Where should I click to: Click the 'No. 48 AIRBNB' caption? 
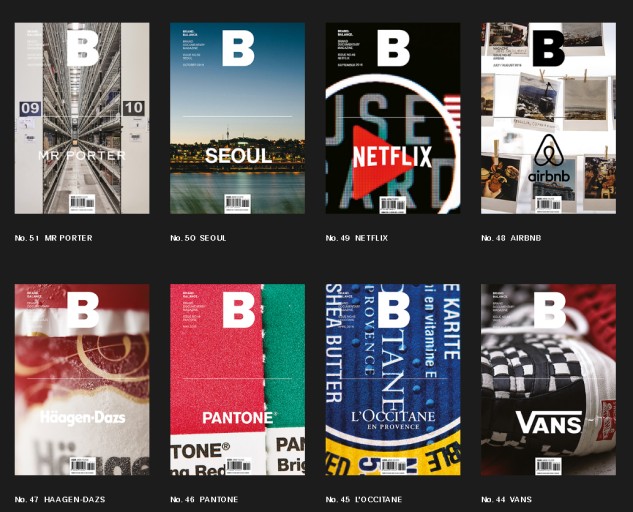coord(511,238)
